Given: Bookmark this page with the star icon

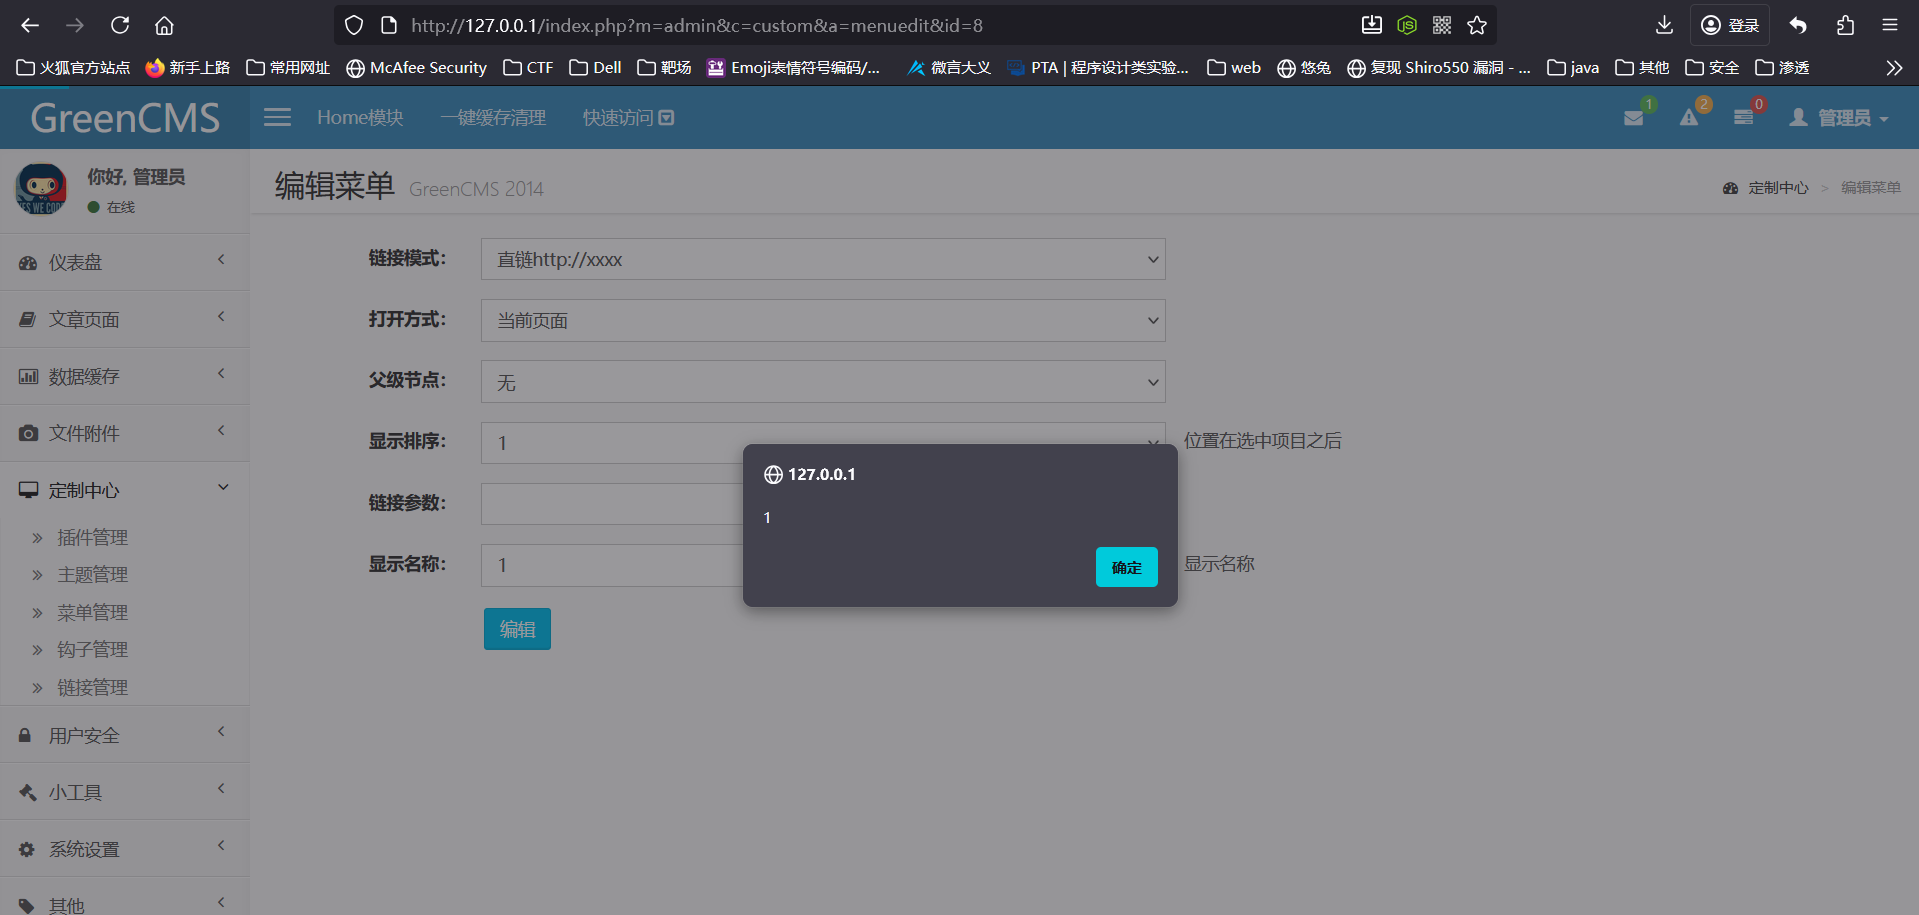Looking at the screenshot, I should pyautogui.click(x=1477, y=26).
